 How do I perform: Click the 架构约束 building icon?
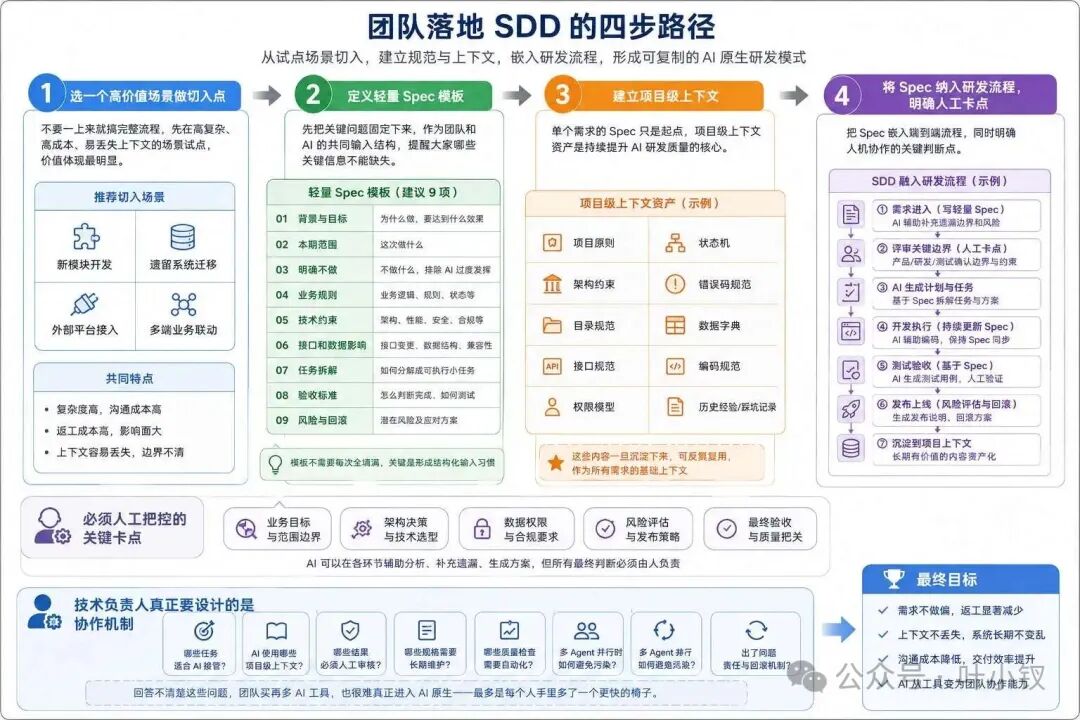pyautogui.click(x=552, y=284)
